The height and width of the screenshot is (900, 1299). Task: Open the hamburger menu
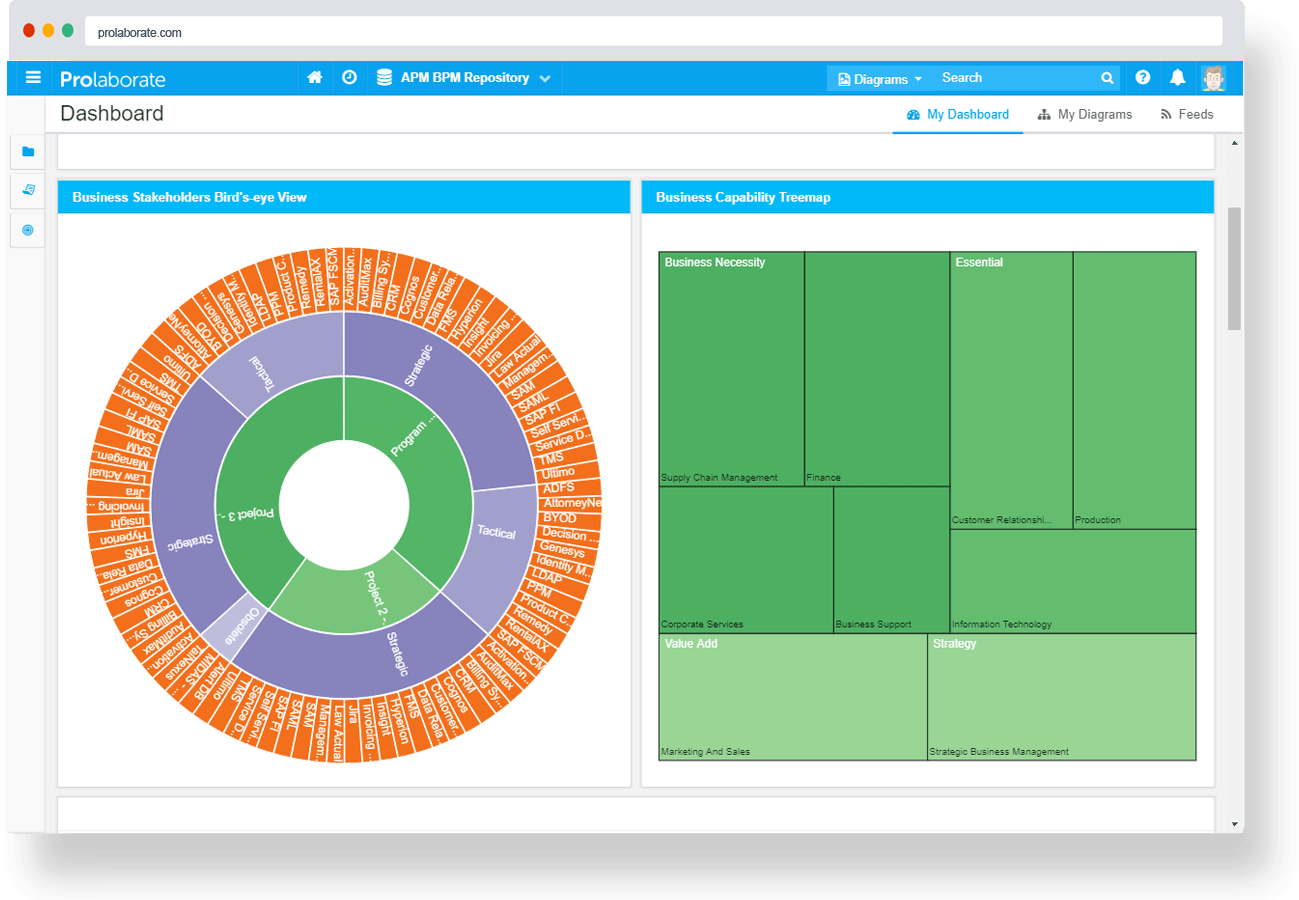33,77
